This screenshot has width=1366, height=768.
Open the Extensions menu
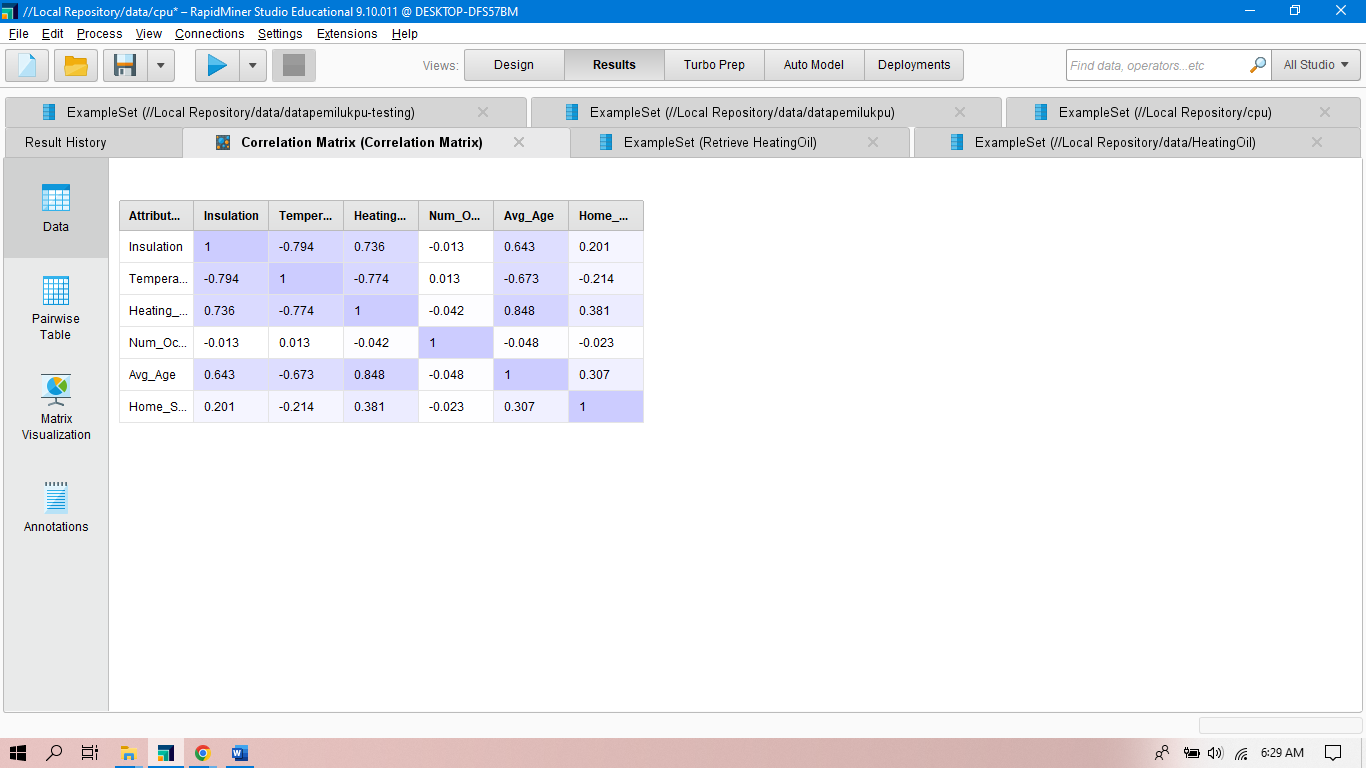(346, 33)
